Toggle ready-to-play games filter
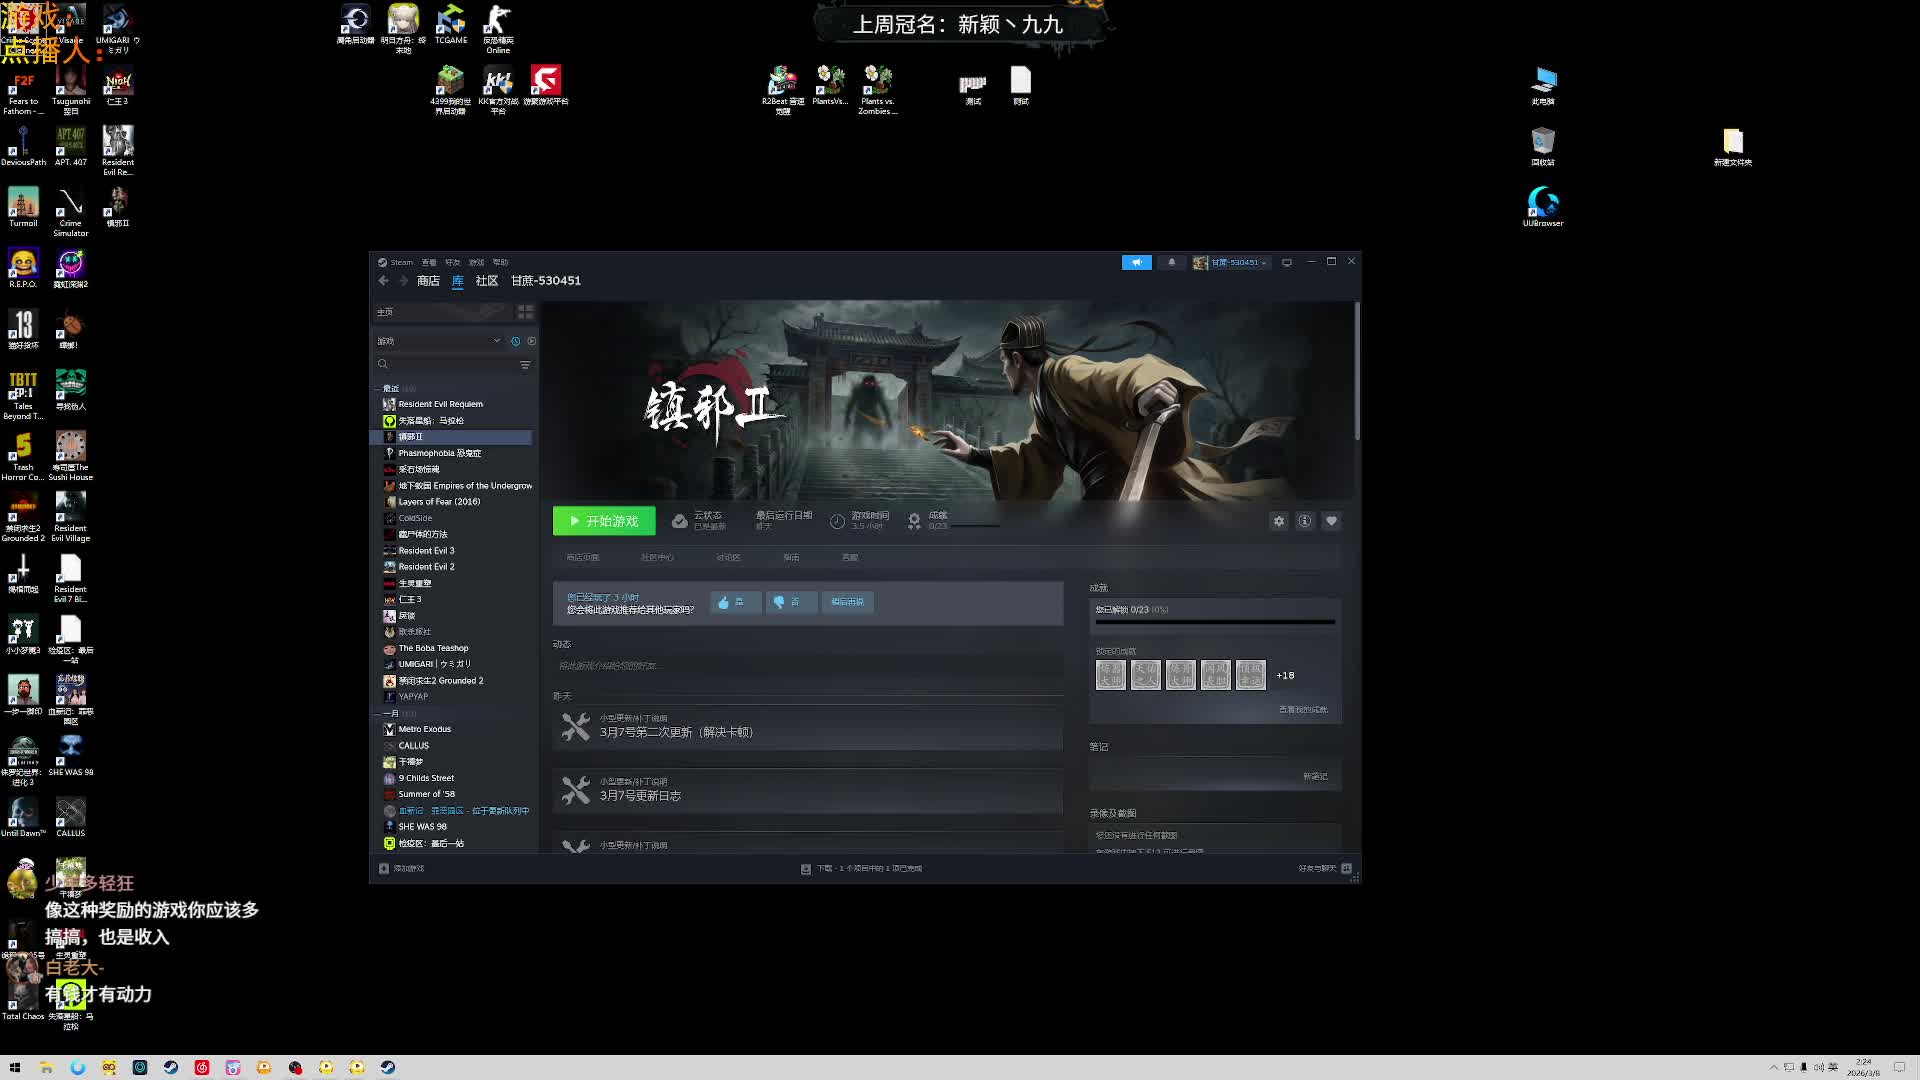Viewport: 1920px width, 1080px height. tap(531, 341)
